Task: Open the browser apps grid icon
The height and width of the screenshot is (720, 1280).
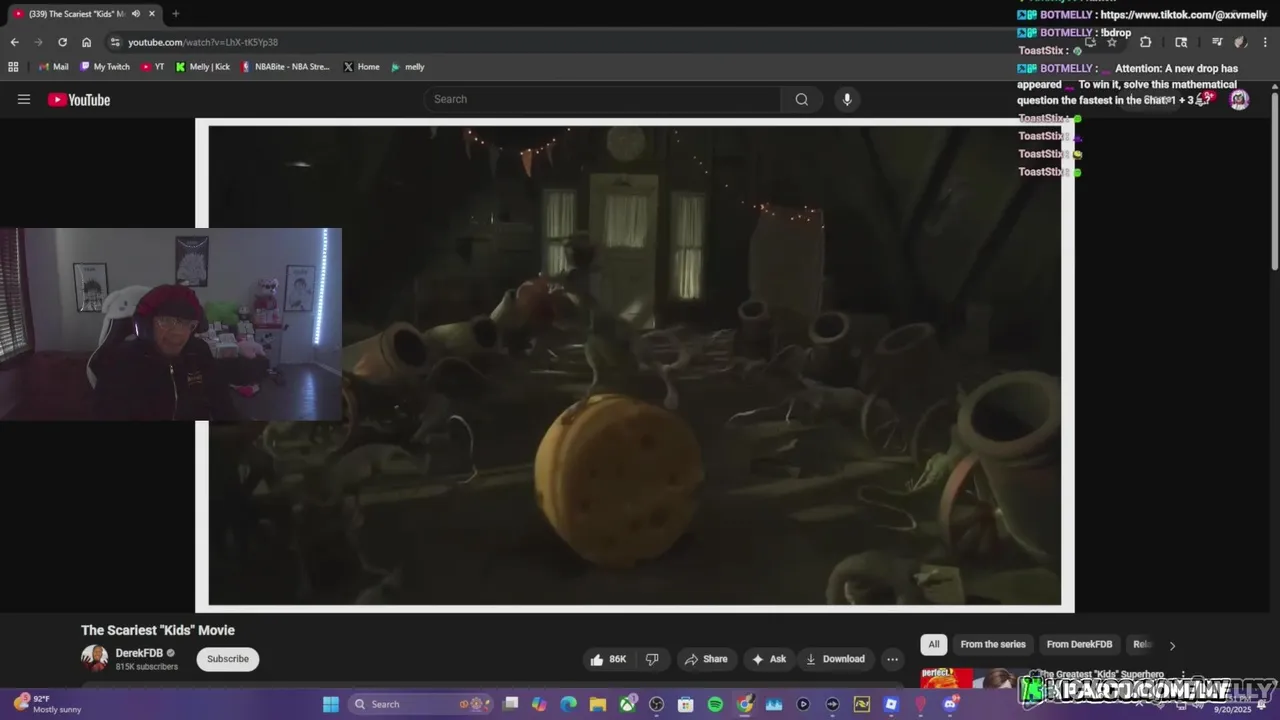Action: point(13,67)
